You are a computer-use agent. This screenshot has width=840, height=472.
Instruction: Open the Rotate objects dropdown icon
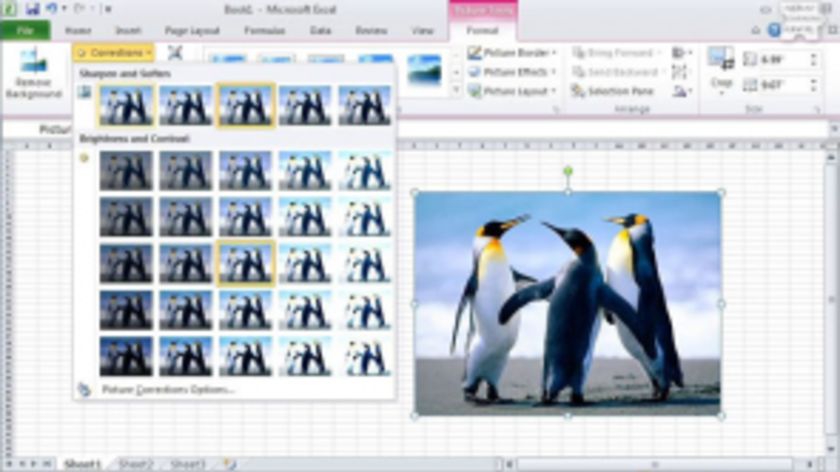tap(681, 91)
